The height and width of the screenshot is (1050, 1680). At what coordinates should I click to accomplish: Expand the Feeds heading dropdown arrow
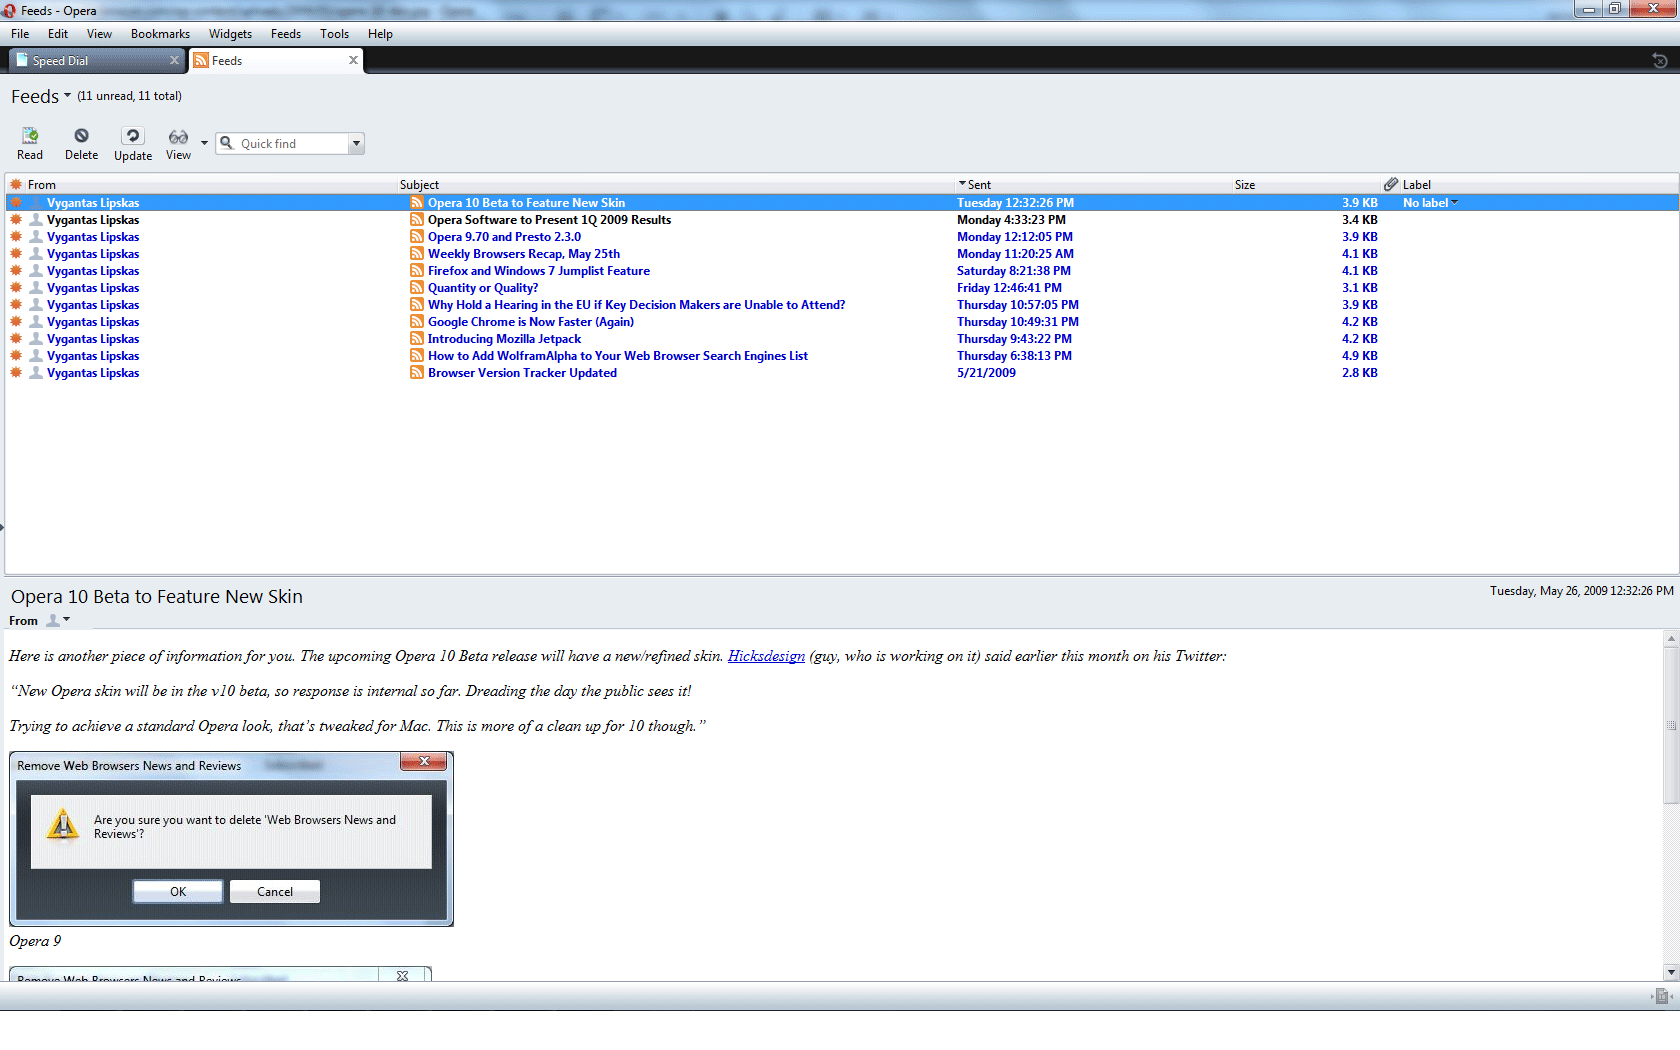(x=67, y=96)
